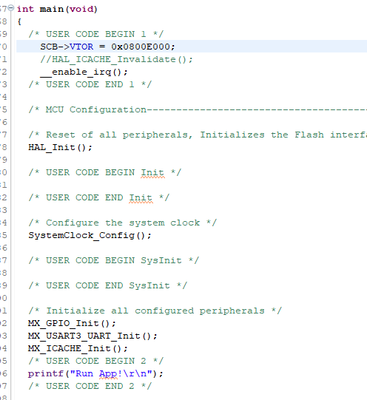The height and width of the screenshot is (400, 367).
Task: Click the 'USER CODE END Init' comment
Action: pos(99,198)
